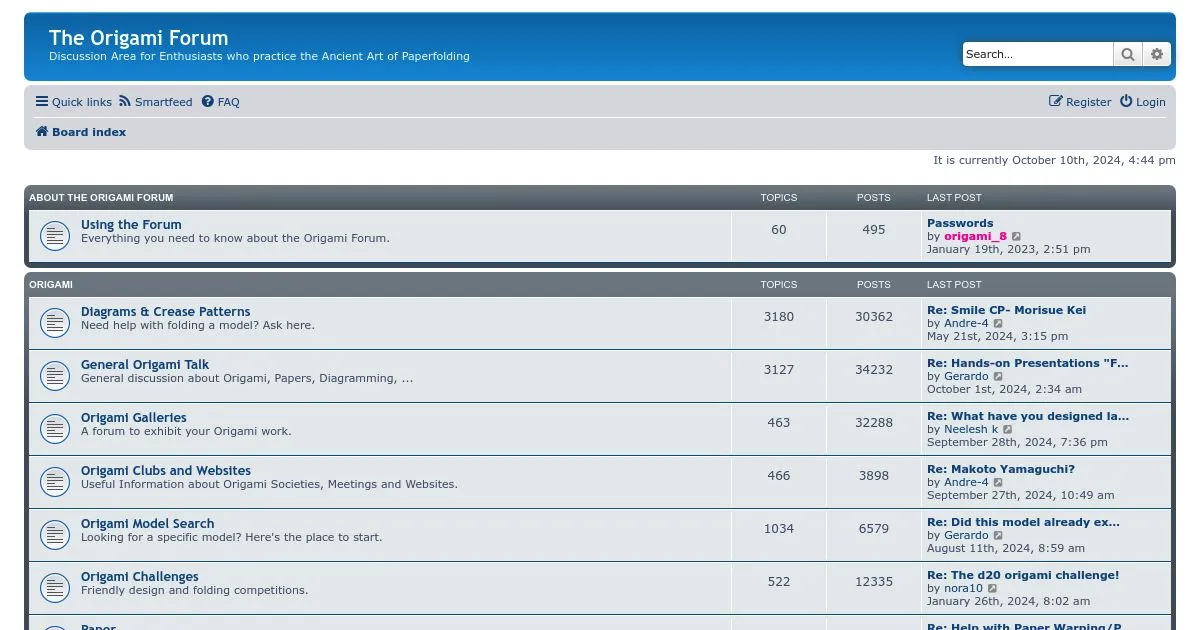
Task: Open Origami Galleries forum
Action: click(134, 418)
